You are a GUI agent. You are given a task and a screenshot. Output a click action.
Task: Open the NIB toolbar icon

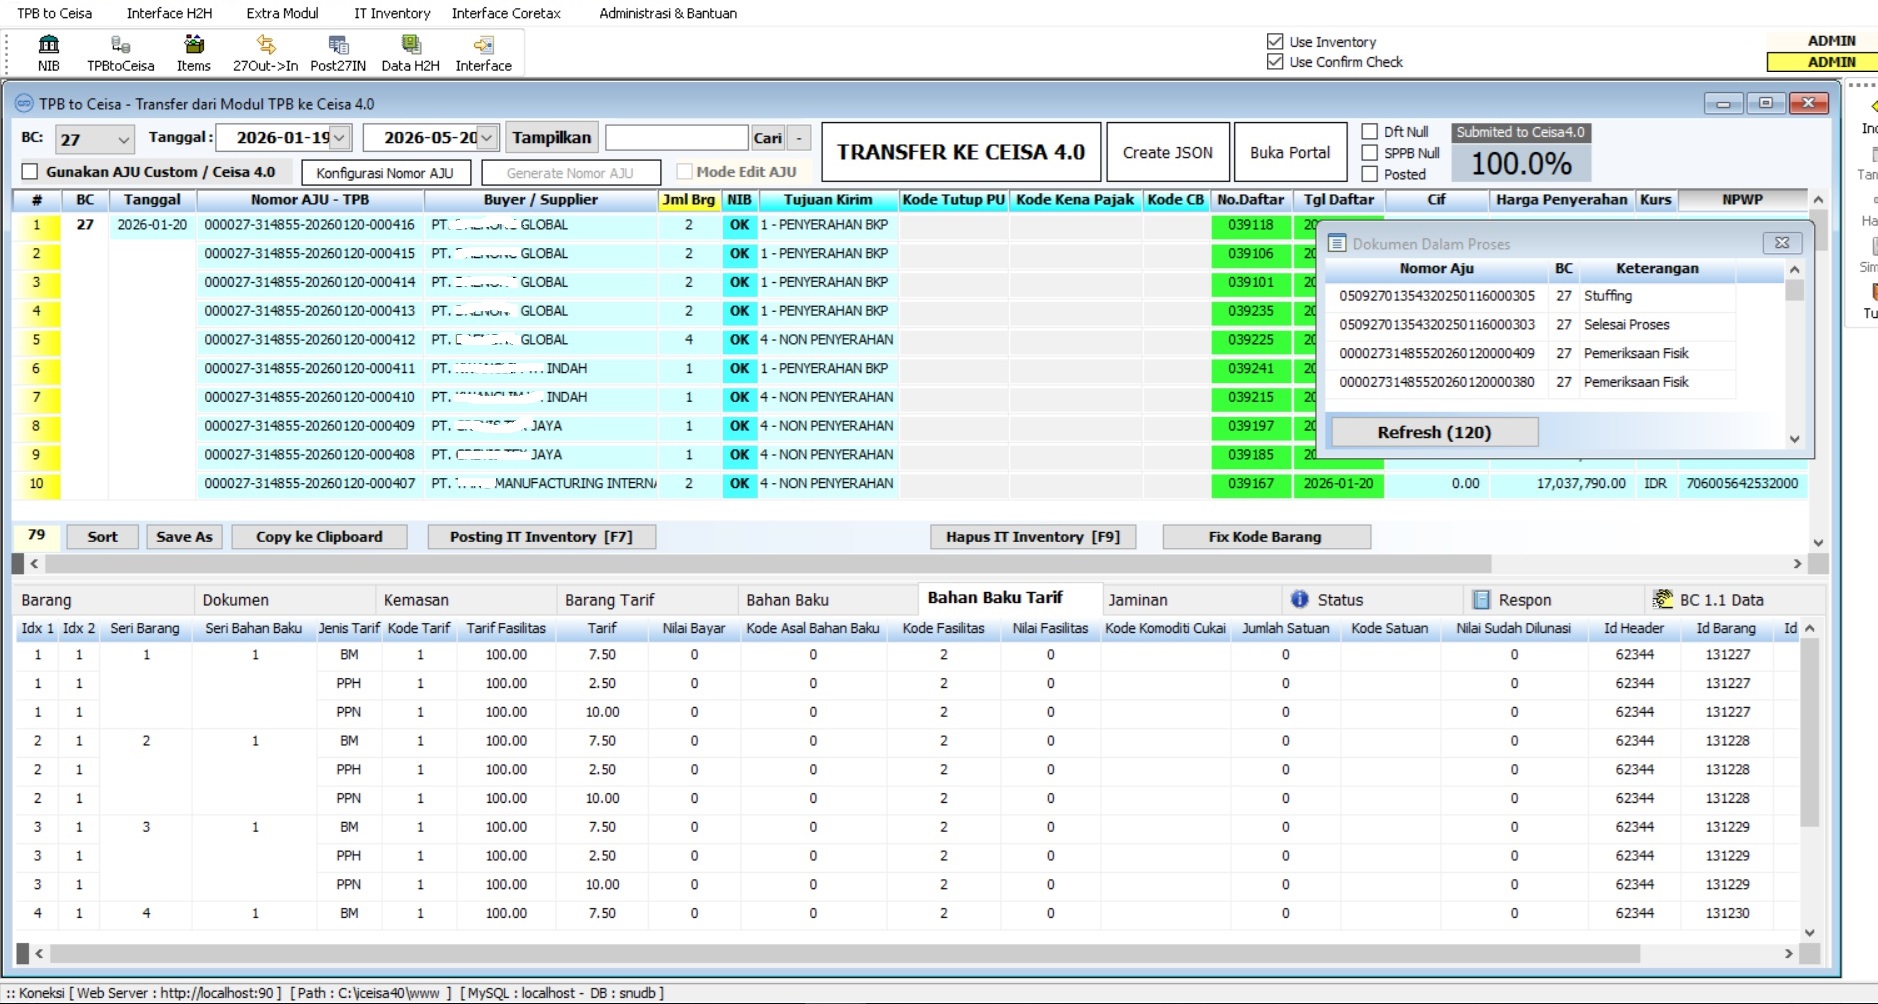pyautogui.click(x=48, y=53)
